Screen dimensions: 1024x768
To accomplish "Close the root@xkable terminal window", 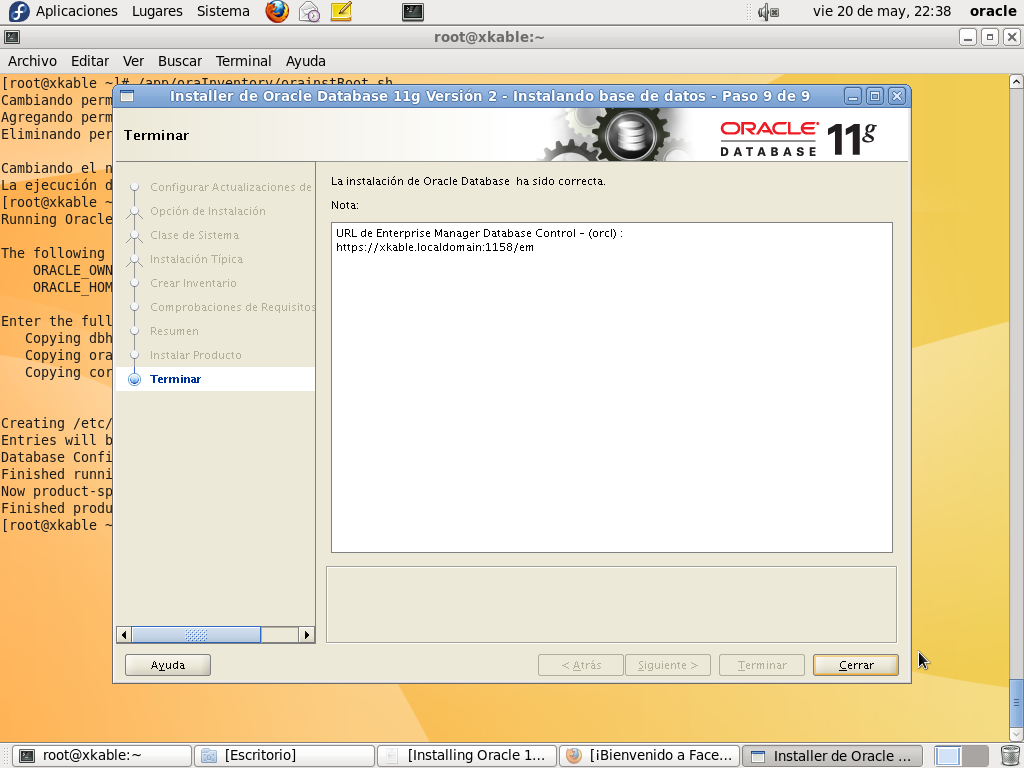I will coord(1011,37).
